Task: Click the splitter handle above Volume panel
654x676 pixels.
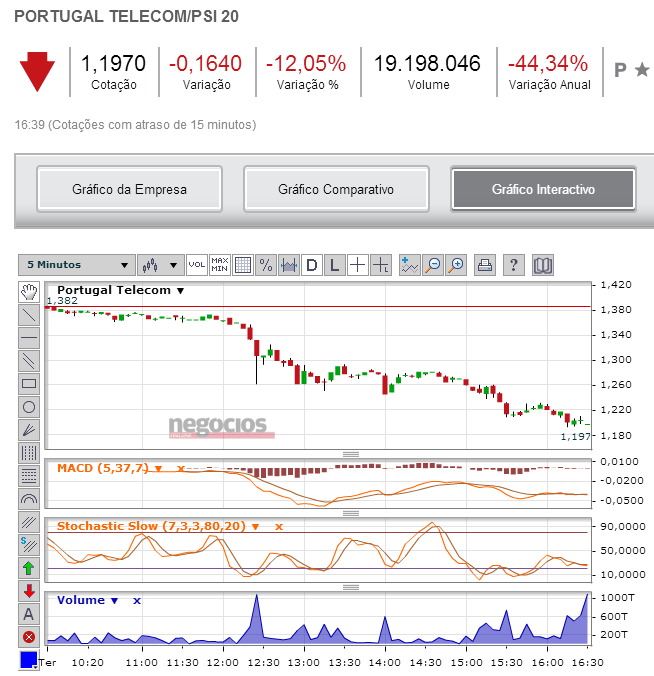Action: pyautogui.click(x=351, y=587)
